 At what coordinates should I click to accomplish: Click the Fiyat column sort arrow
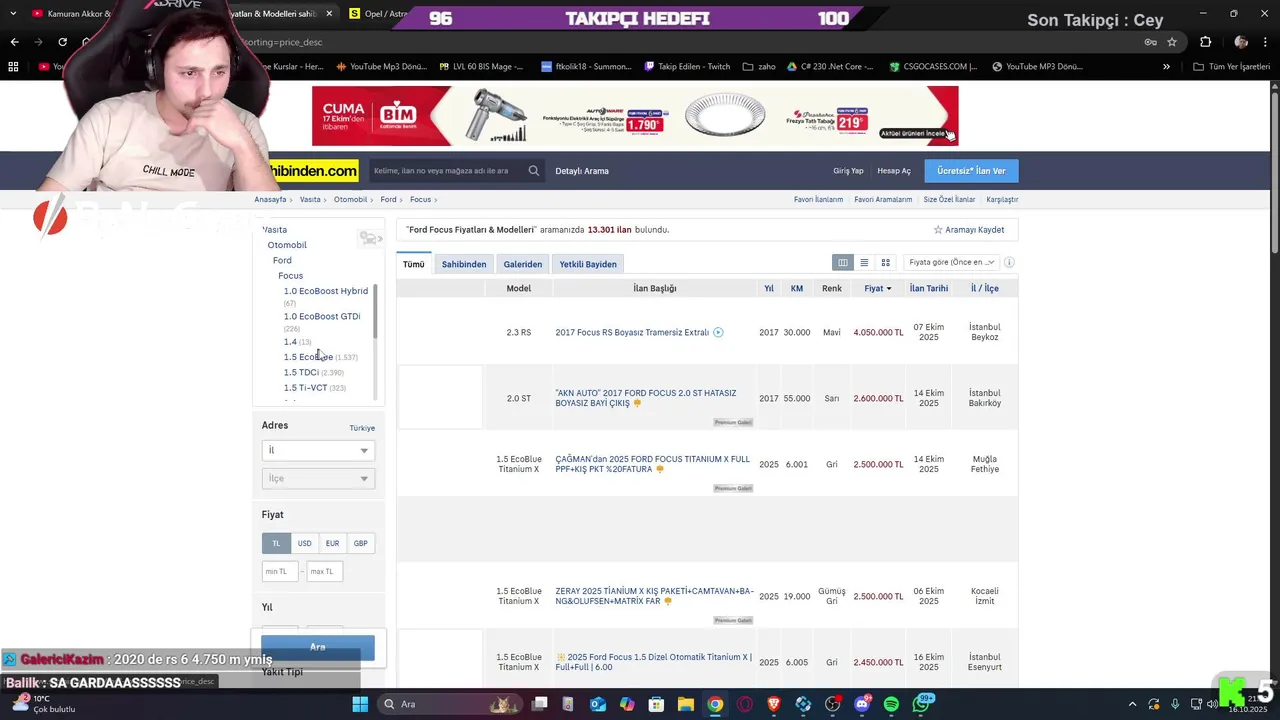click(889, 289)
